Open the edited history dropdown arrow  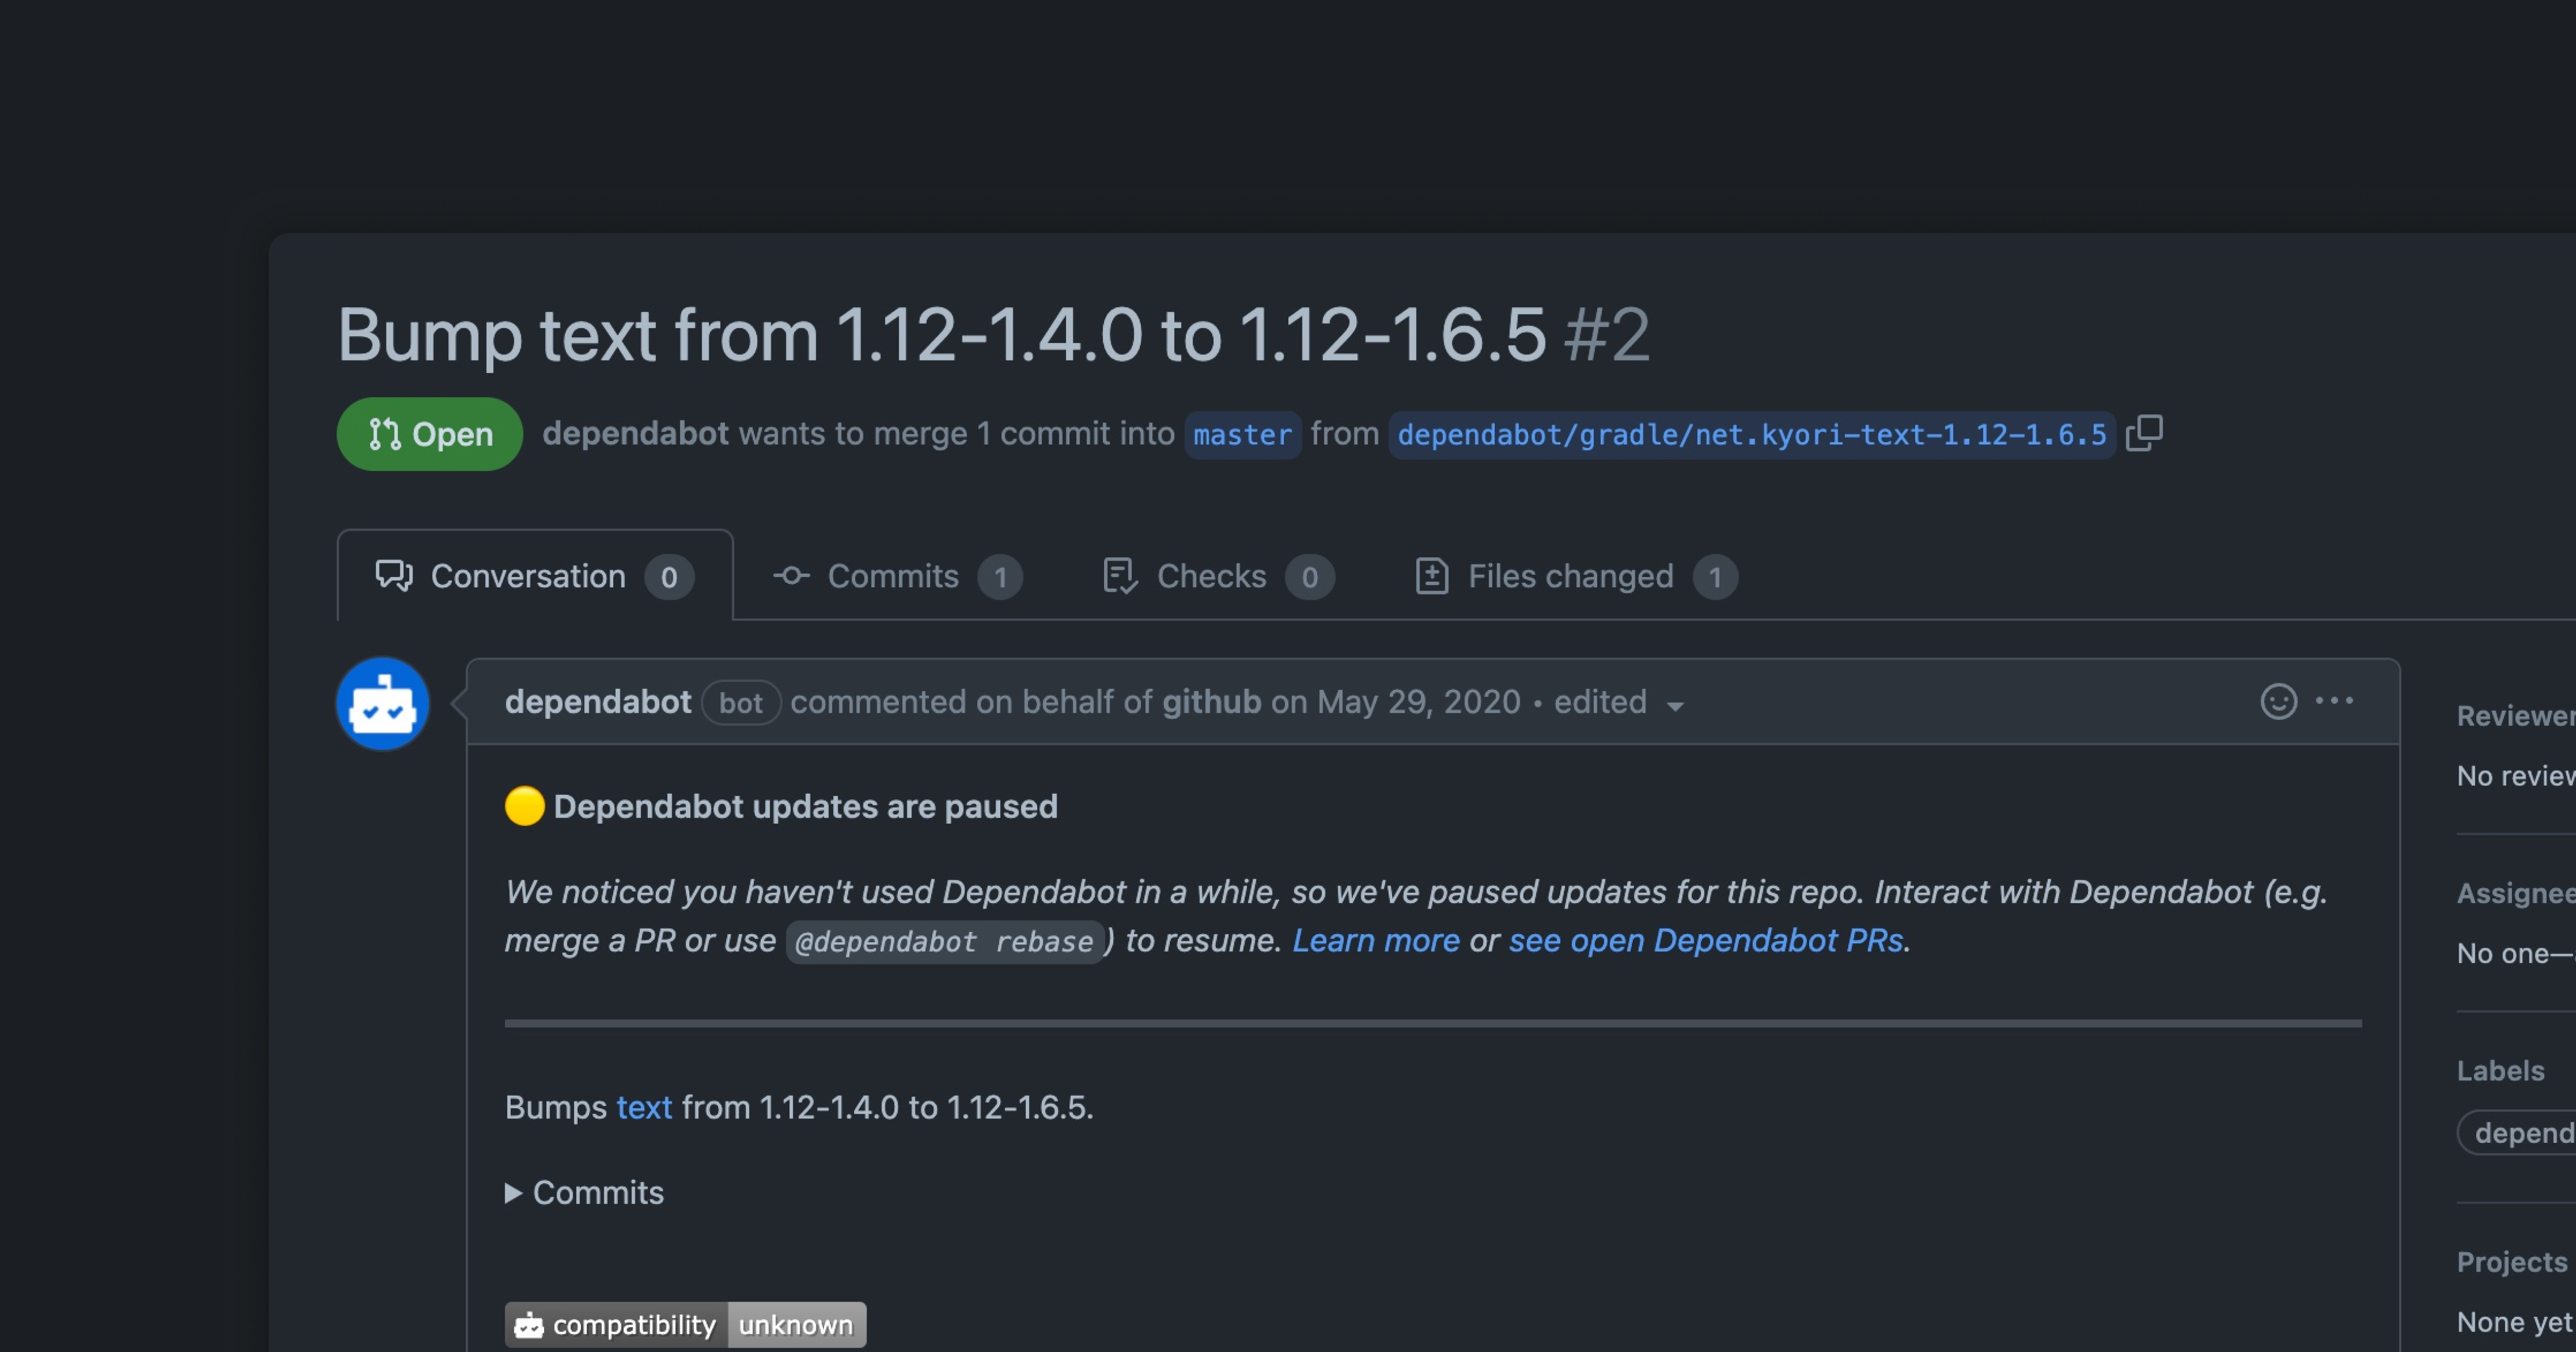[x=1675, y=706]
